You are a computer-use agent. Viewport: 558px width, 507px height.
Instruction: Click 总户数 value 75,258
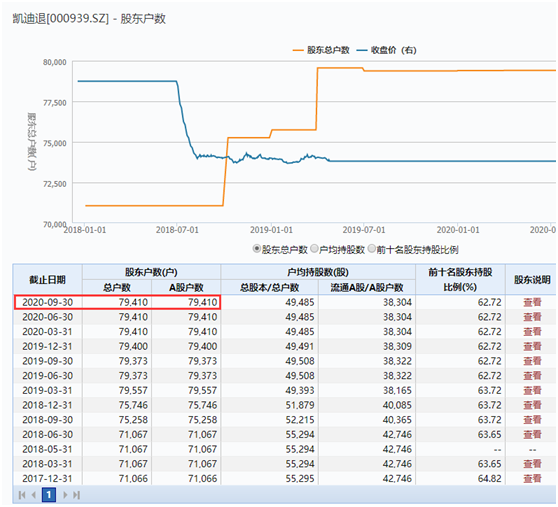pyautogui.click(x=133, y=420)
